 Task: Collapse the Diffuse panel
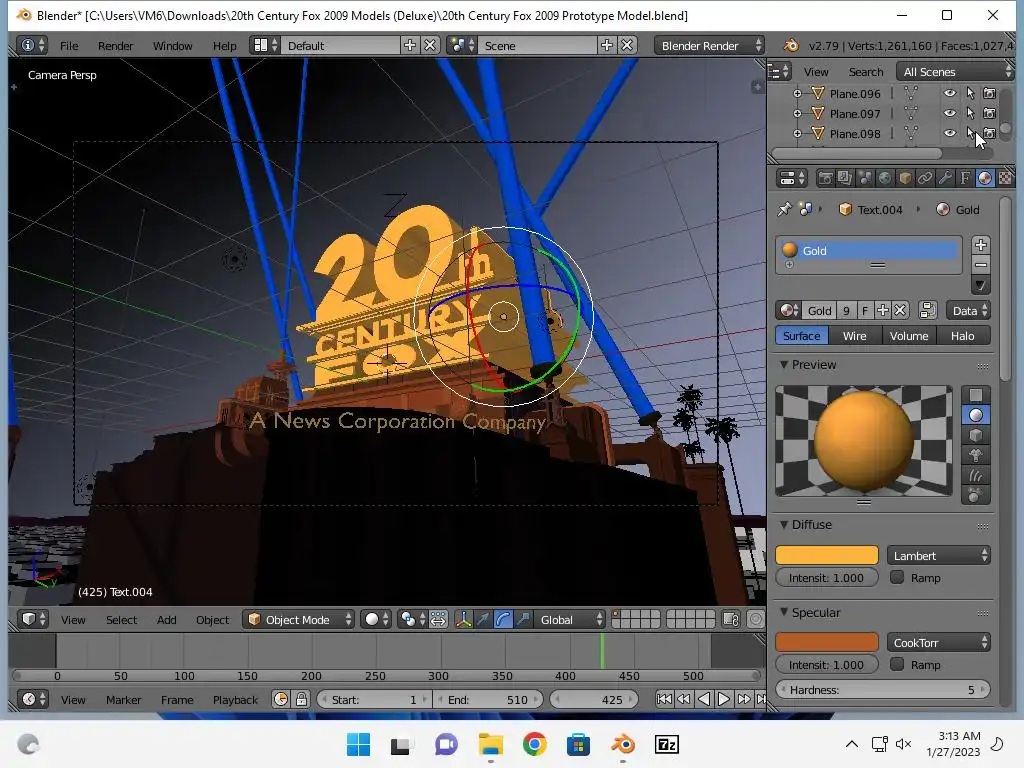(784, 524)
